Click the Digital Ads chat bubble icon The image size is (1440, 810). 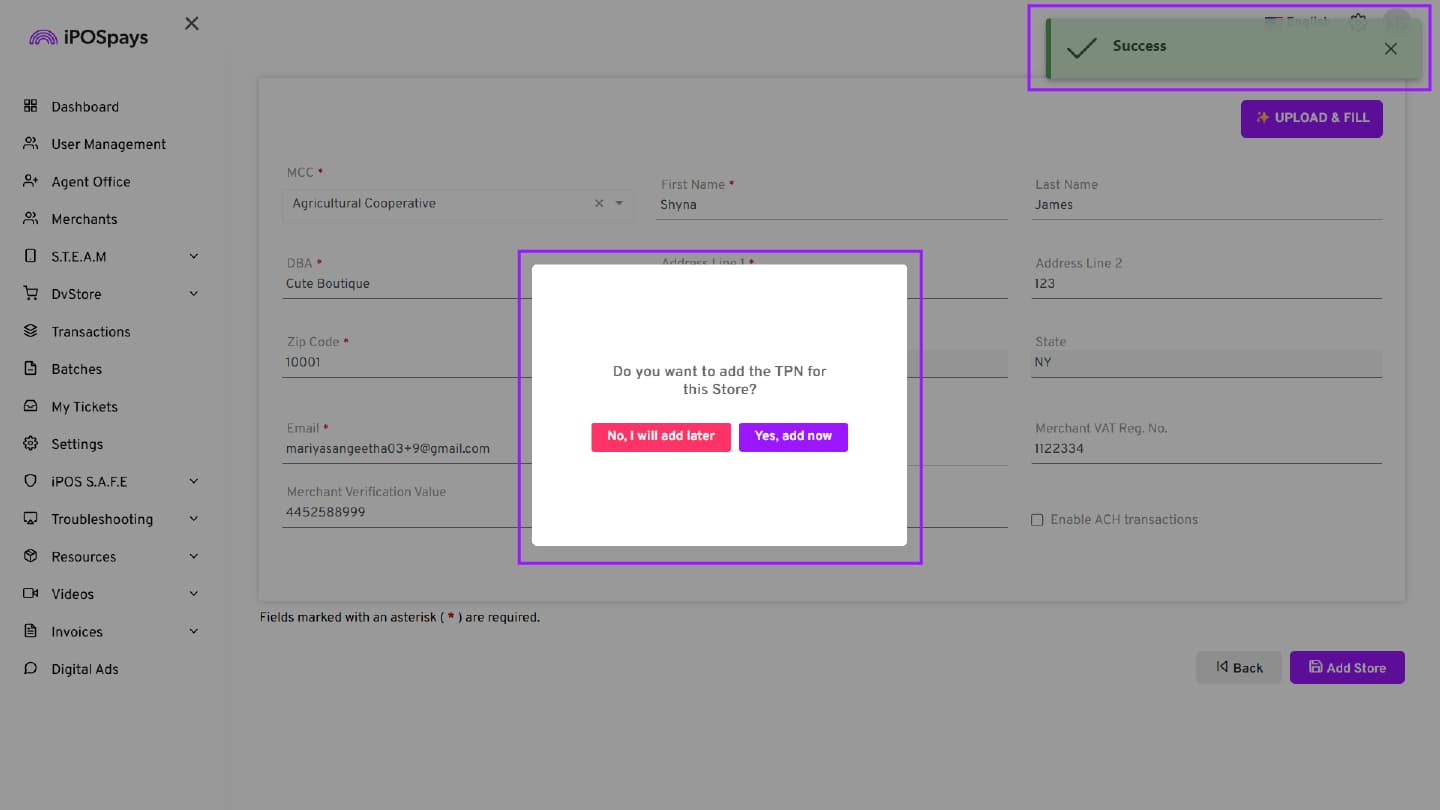coord(30,669)
